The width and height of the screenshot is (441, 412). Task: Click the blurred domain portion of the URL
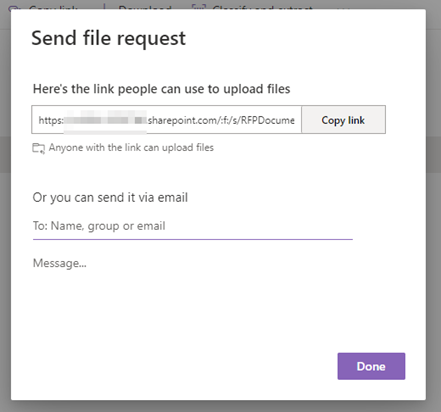(105, 120)
